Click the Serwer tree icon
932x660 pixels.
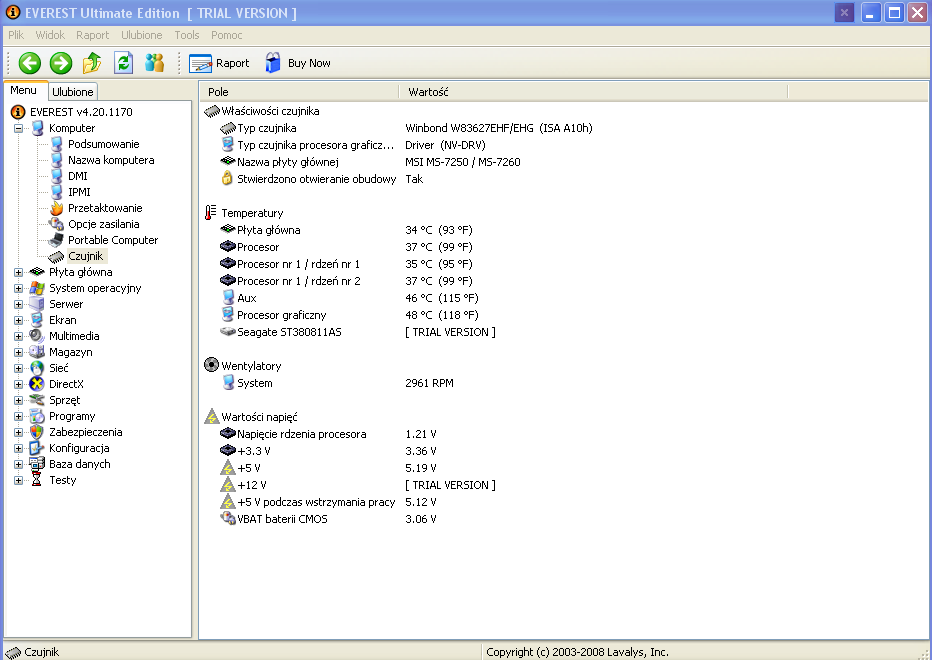coord(37,304)
